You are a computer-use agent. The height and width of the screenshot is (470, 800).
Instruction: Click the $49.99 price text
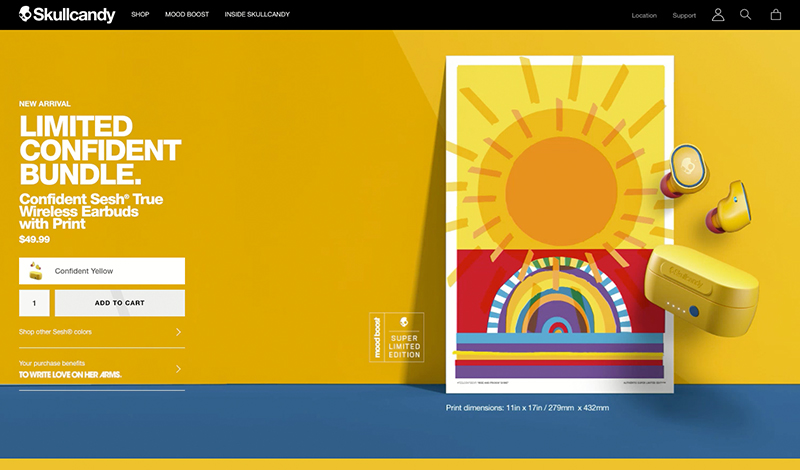34,239
